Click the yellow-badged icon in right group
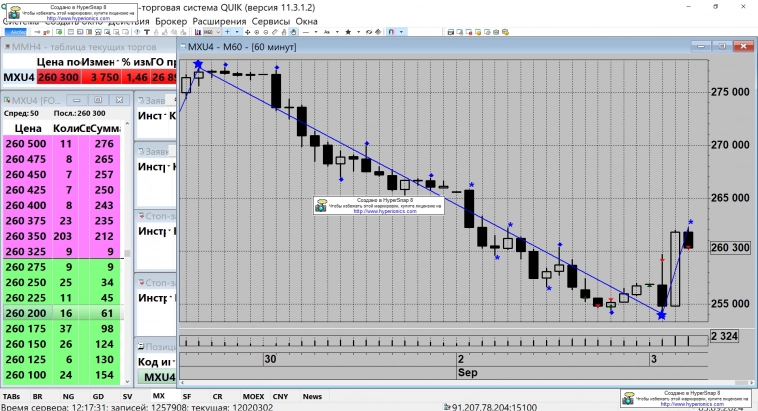 tap(478, 32)
